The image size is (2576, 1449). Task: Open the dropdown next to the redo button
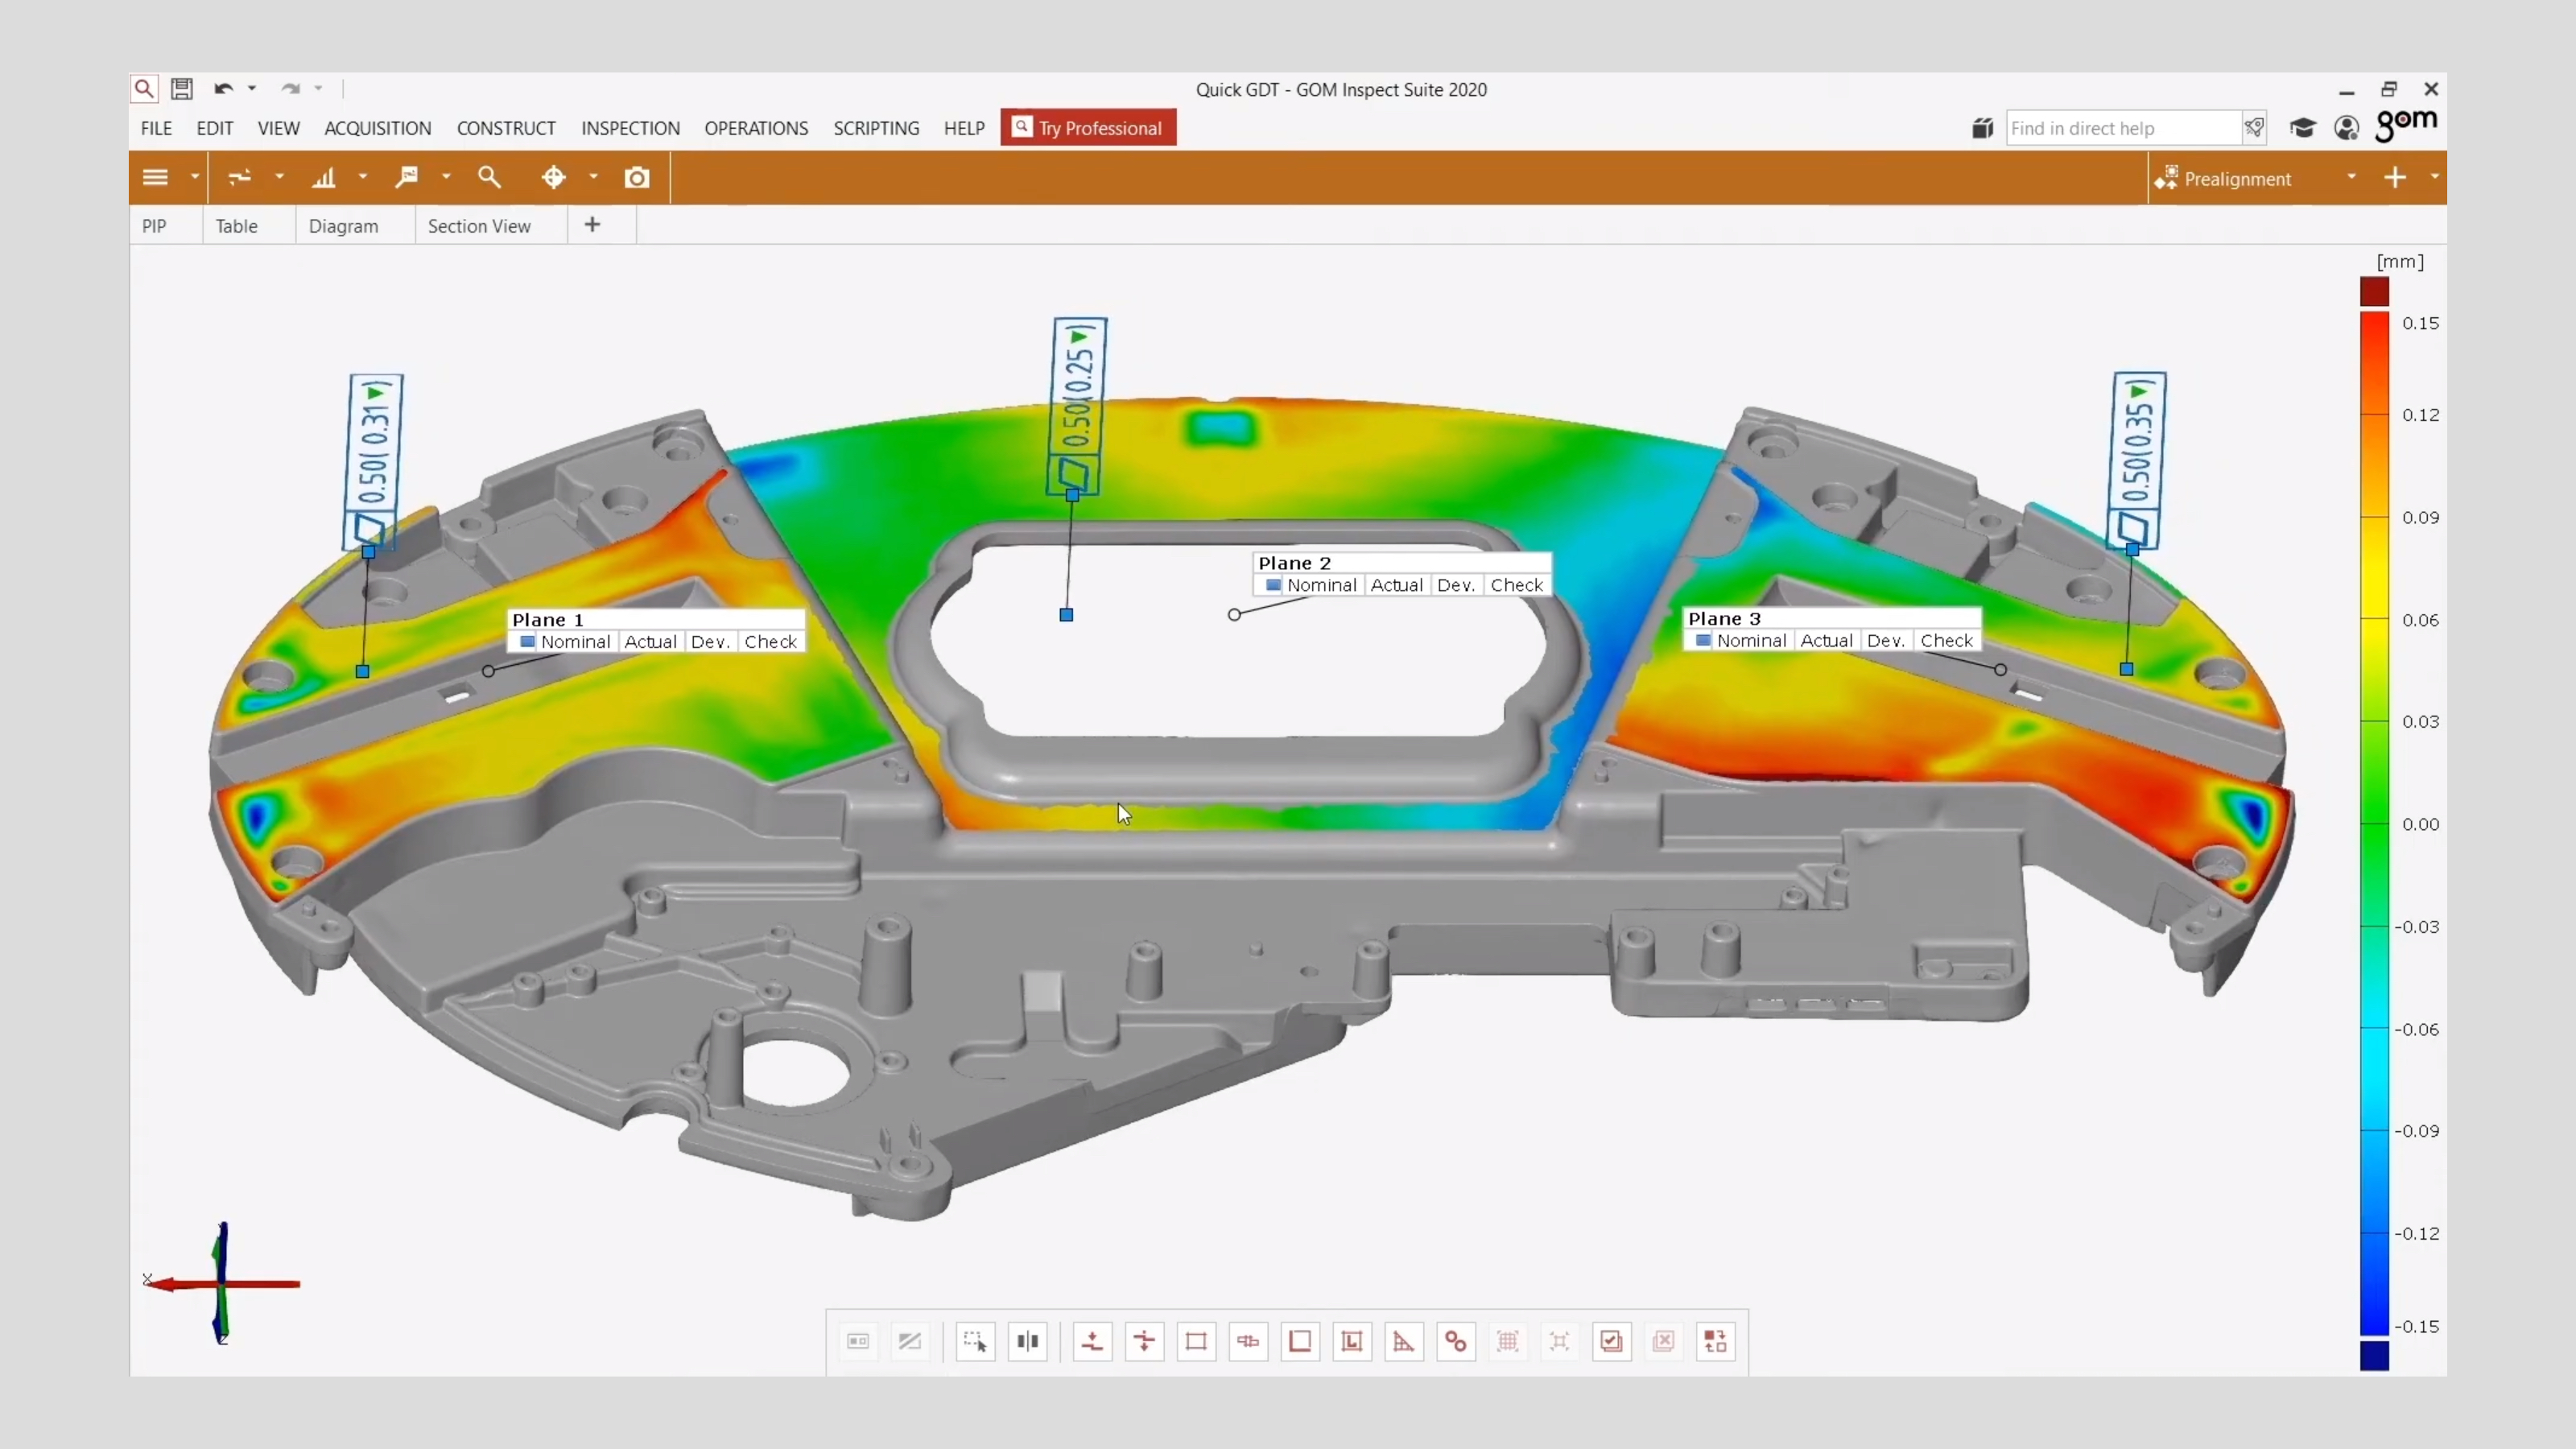click(x=318, y=88)
